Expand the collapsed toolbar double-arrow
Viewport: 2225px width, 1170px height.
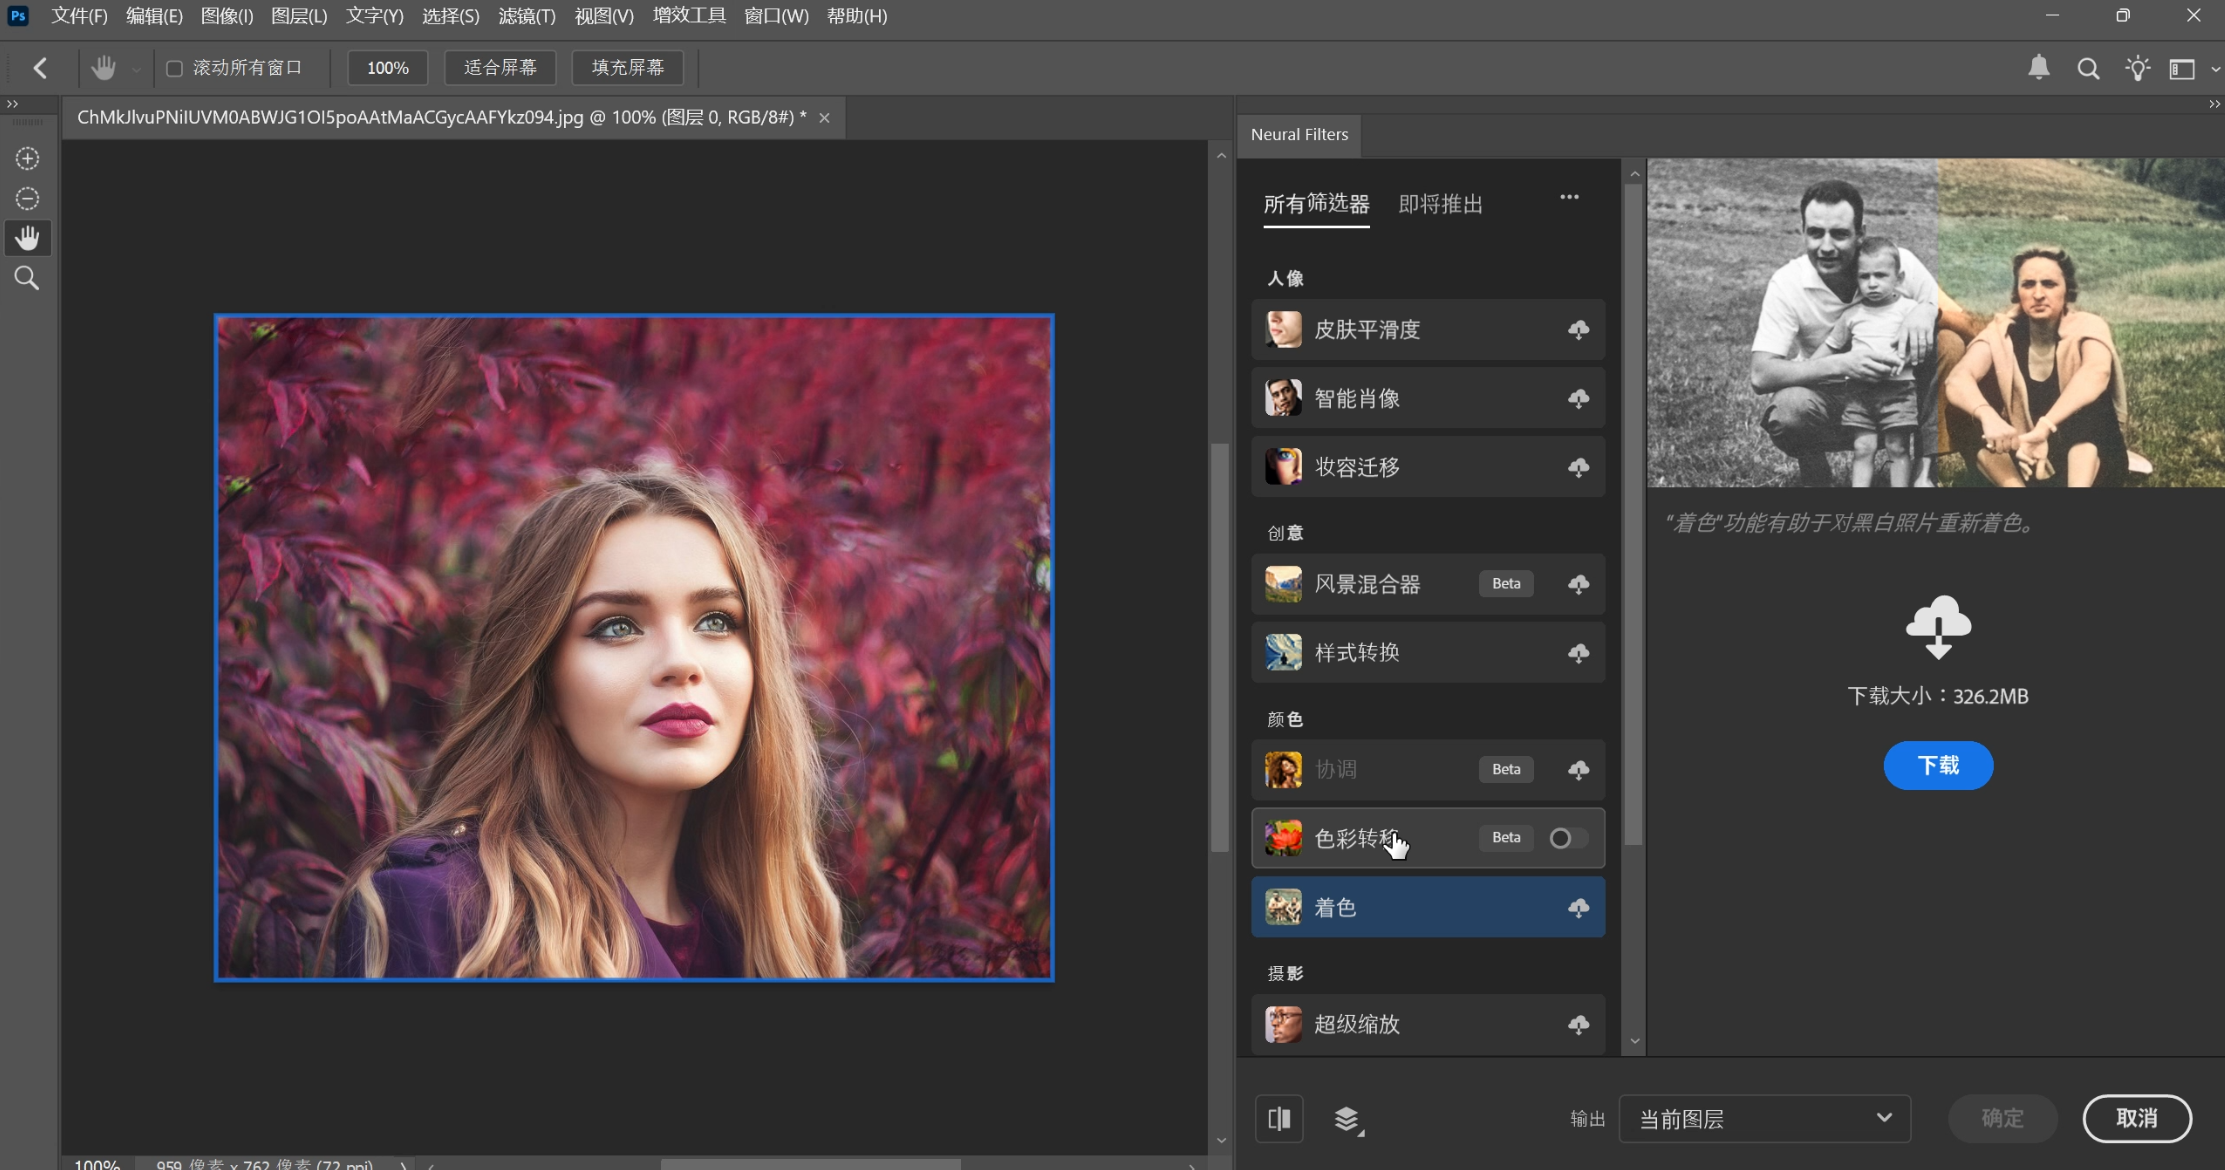pos(12,104)
